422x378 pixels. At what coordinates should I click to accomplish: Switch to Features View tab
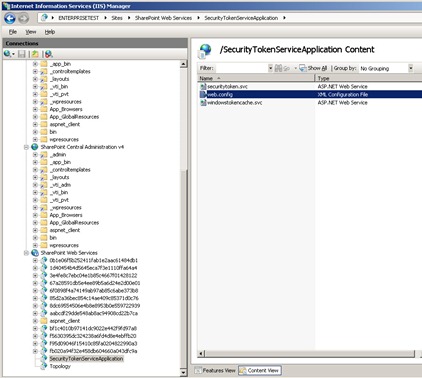215,370
